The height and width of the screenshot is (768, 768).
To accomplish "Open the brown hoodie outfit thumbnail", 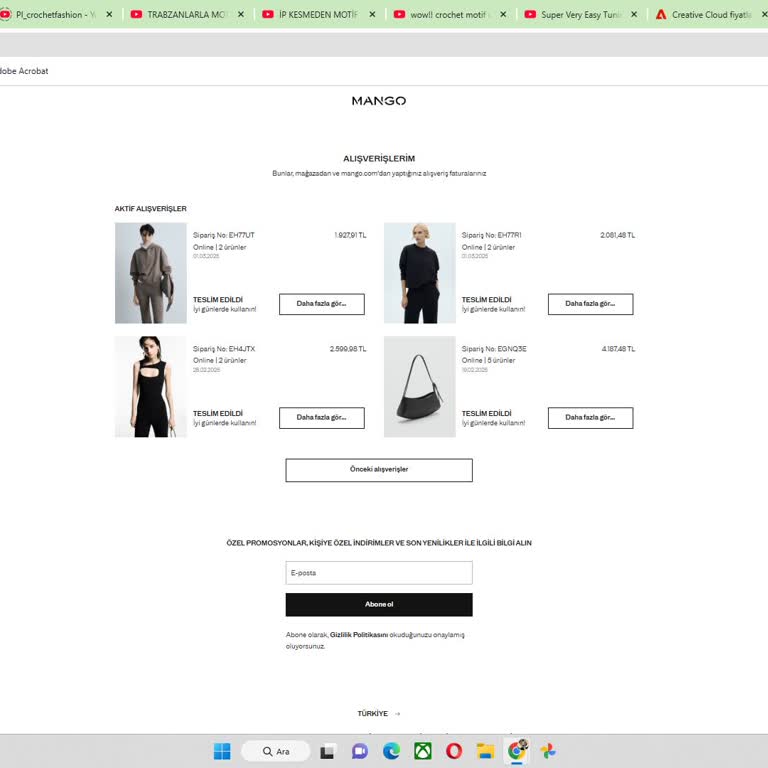I will 150,273.
